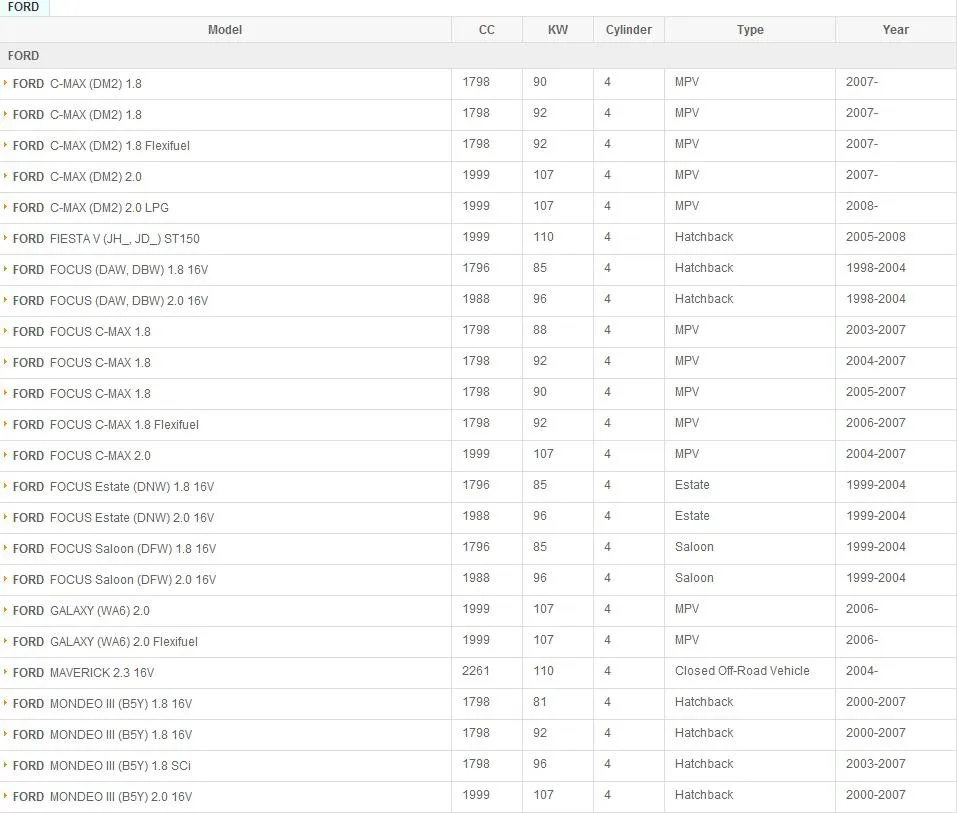
Task: Click the FORD group header row
Action: click(x=478, y=56)
